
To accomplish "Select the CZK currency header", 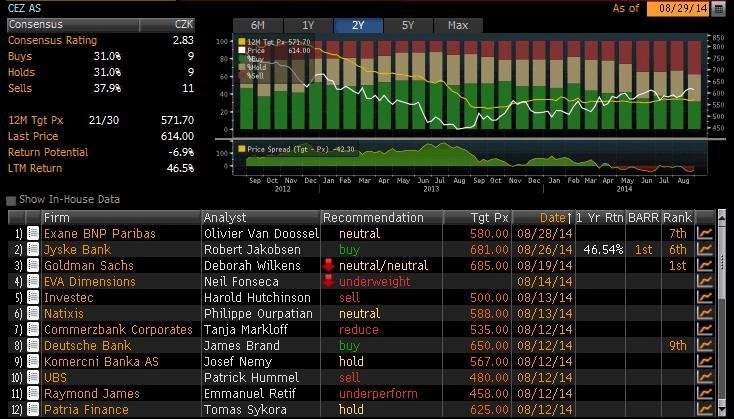I will 168,24.
